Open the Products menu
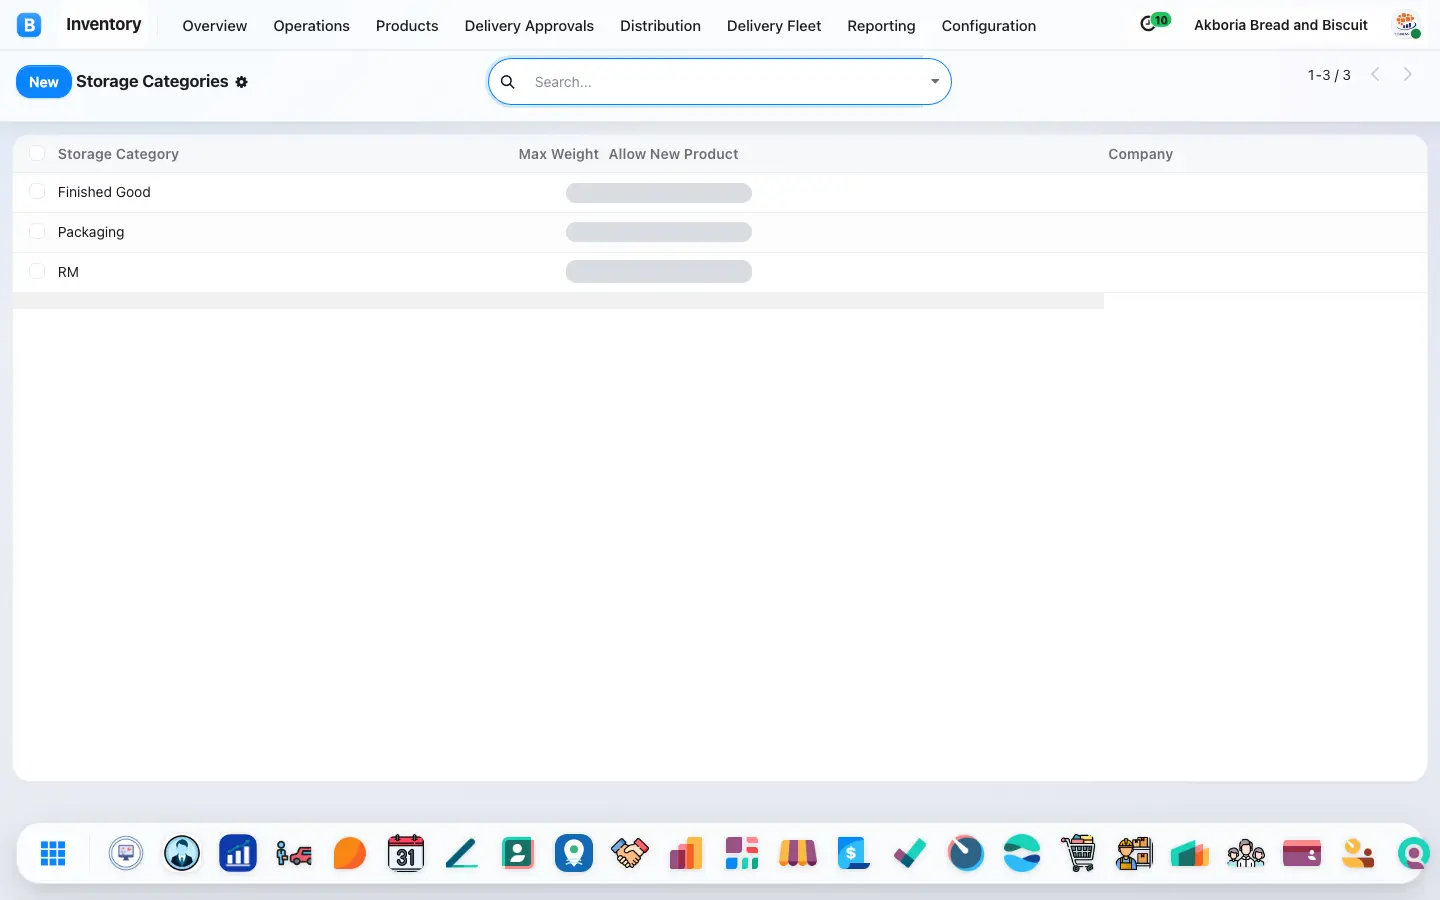 [407, 26]
